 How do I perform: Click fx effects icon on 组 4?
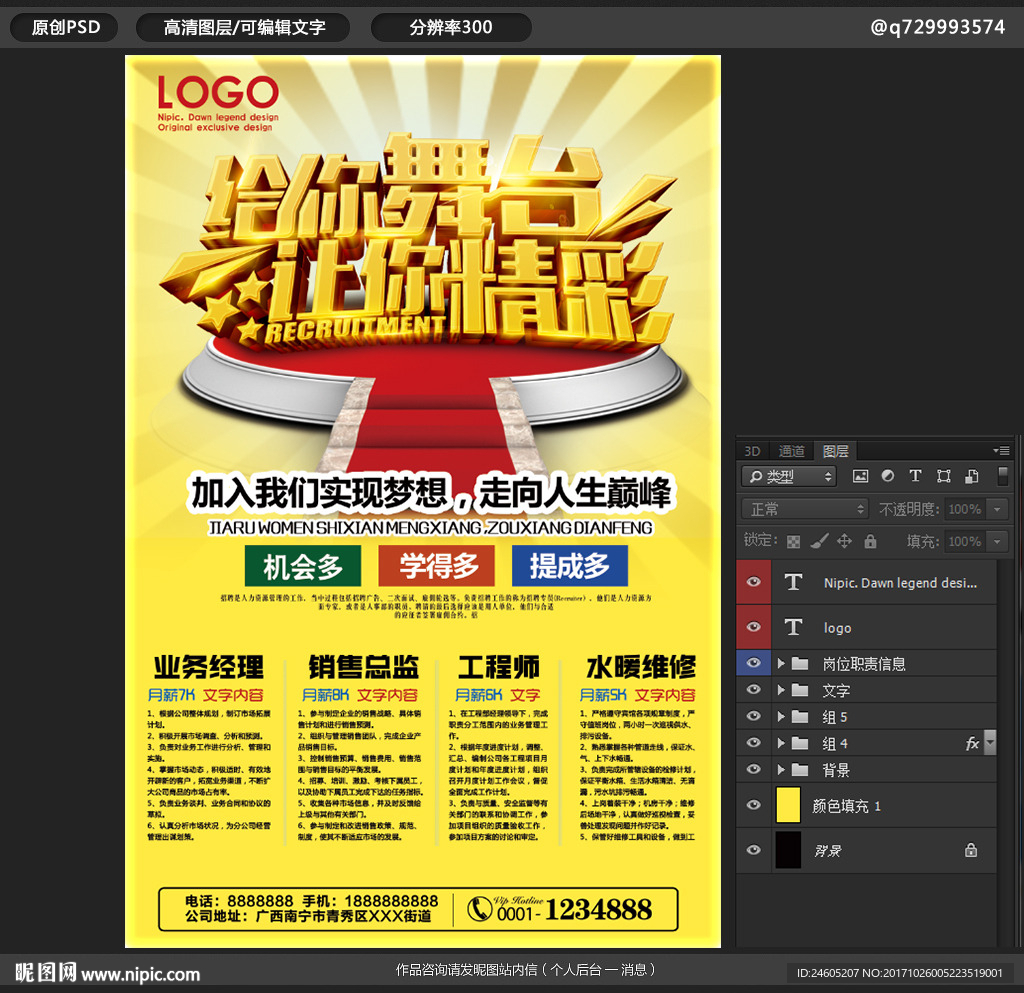coord(972,743)
